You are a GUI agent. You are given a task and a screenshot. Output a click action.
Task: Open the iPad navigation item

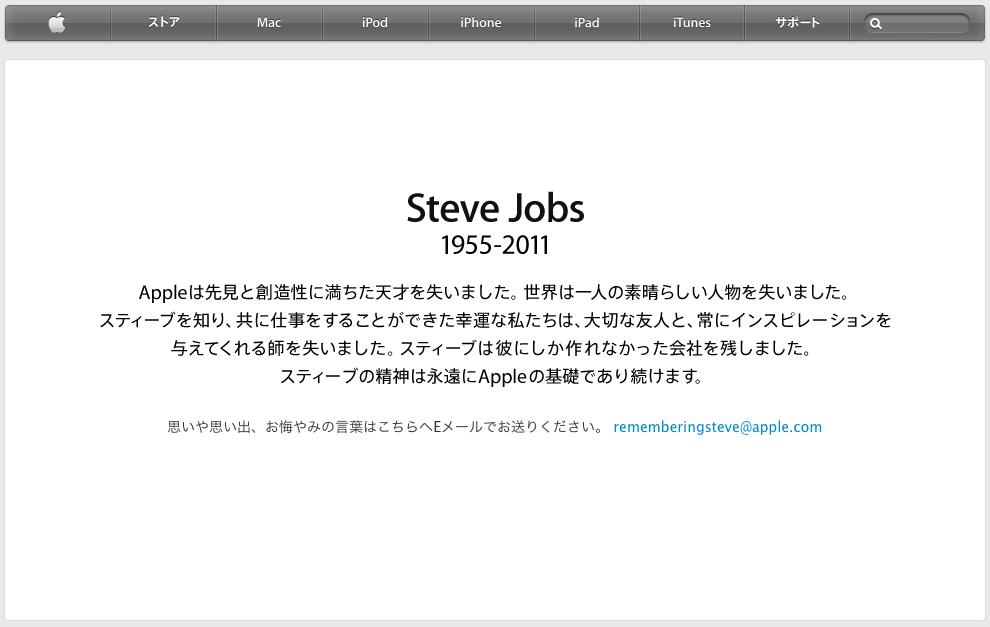pos(587,23)
